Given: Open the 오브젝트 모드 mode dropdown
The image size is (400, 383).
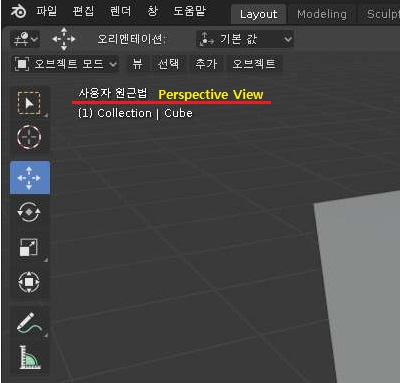Looking at the screenshot, I should 65,64.
